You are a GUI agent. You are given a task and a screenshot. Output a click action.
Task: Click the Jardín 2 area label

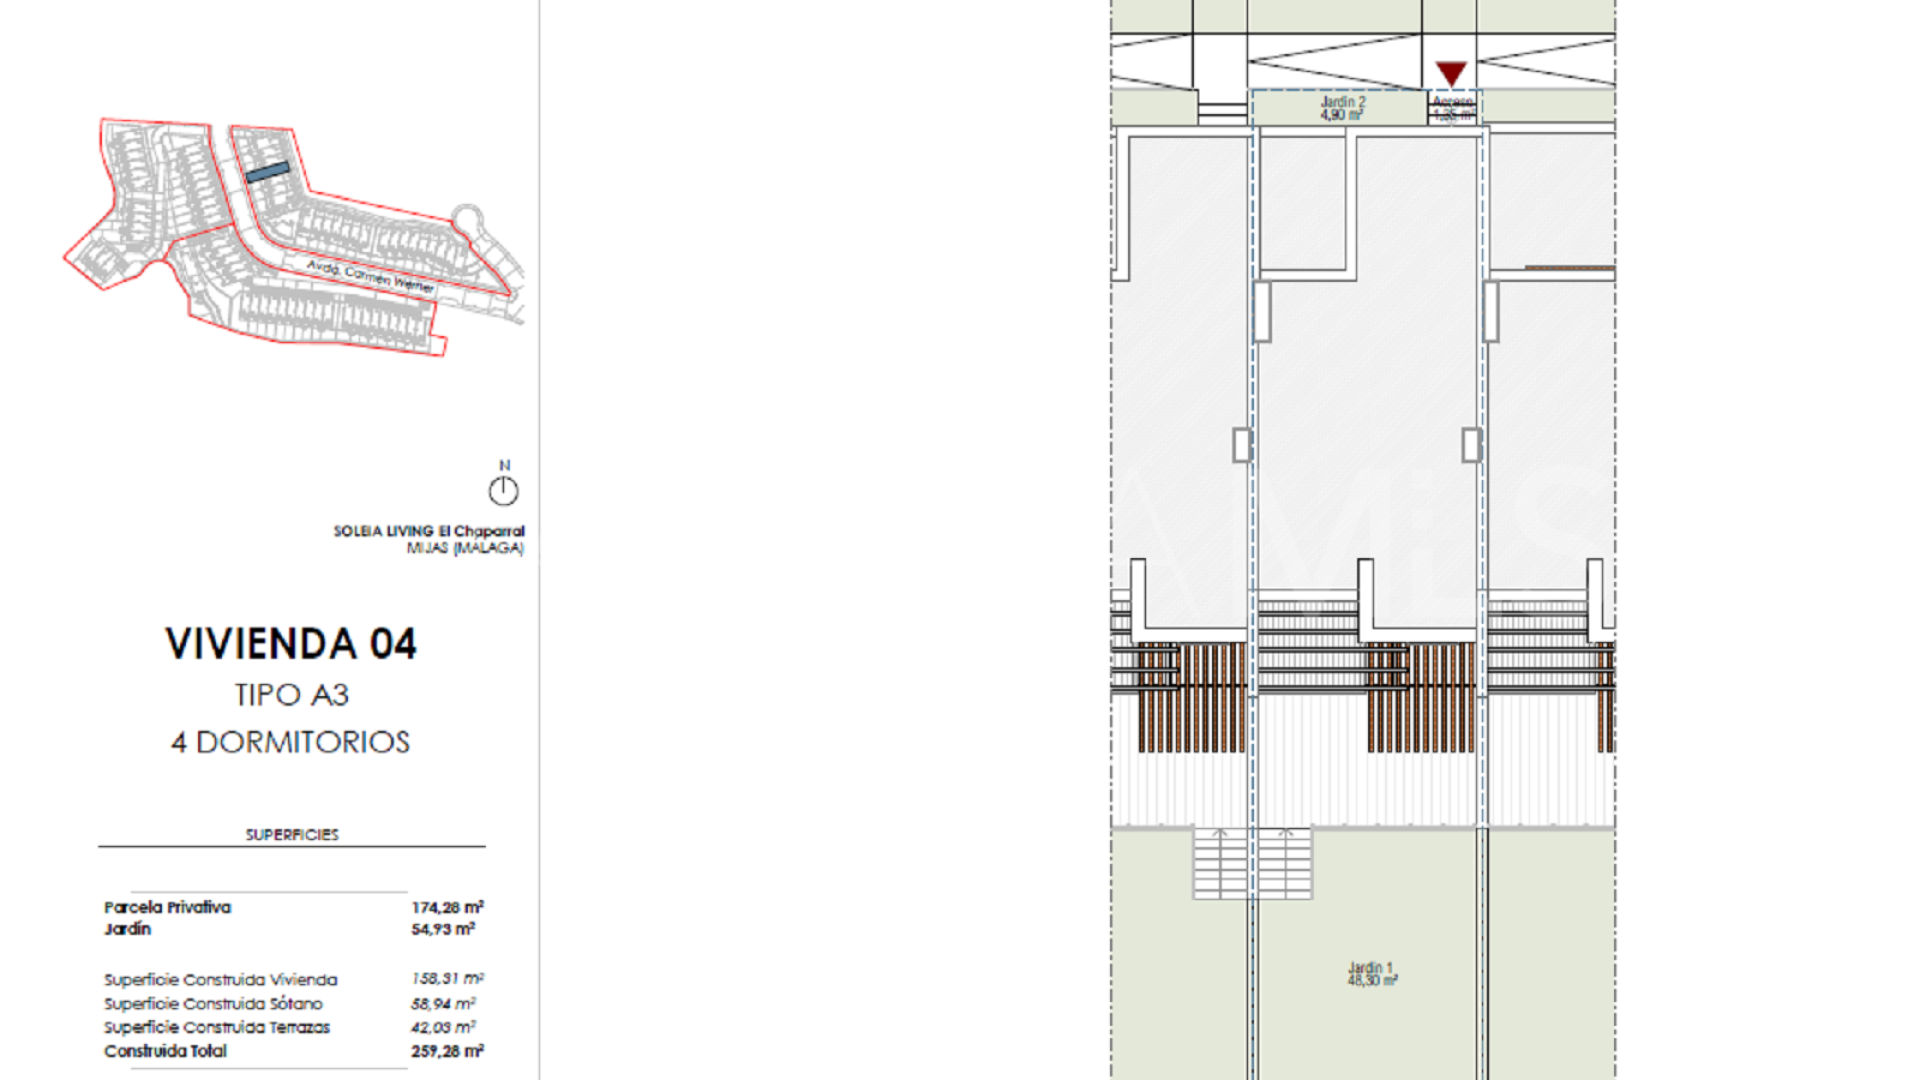(1342, 108)
